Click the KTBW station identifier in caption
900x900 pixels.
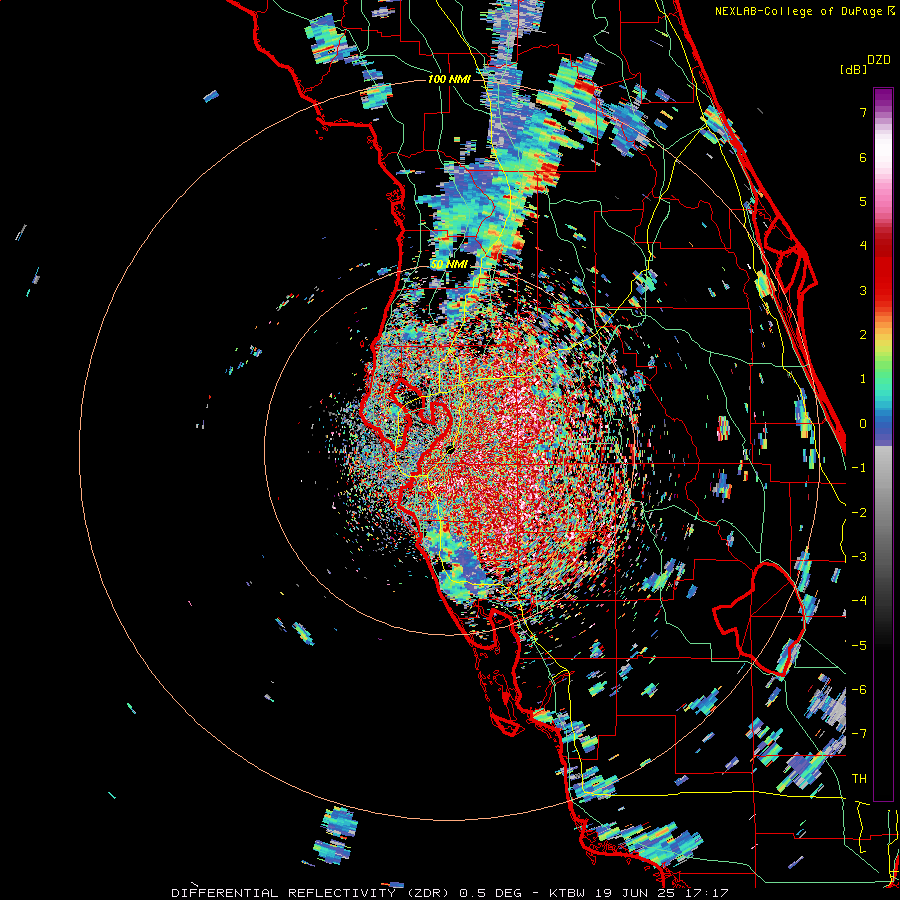point(565,893)
